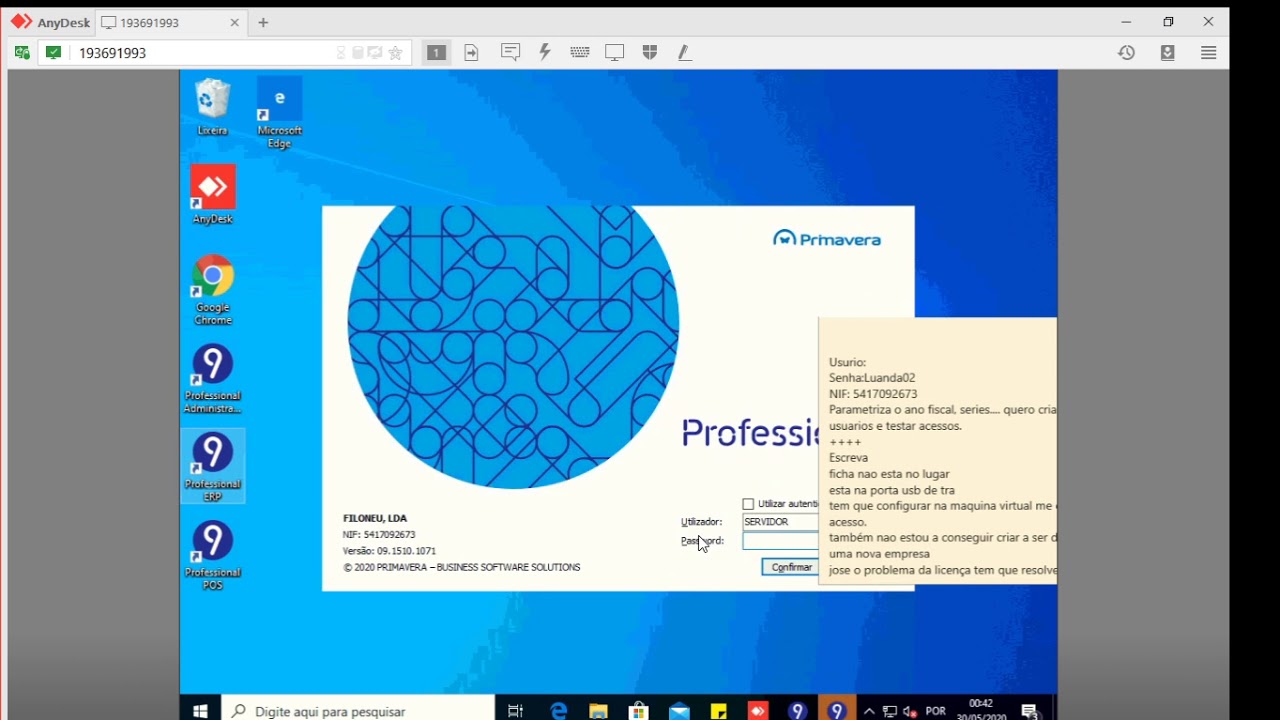Click 'uma nova empresa' note line
This screenshot has height=720, width=1280.
879,554
